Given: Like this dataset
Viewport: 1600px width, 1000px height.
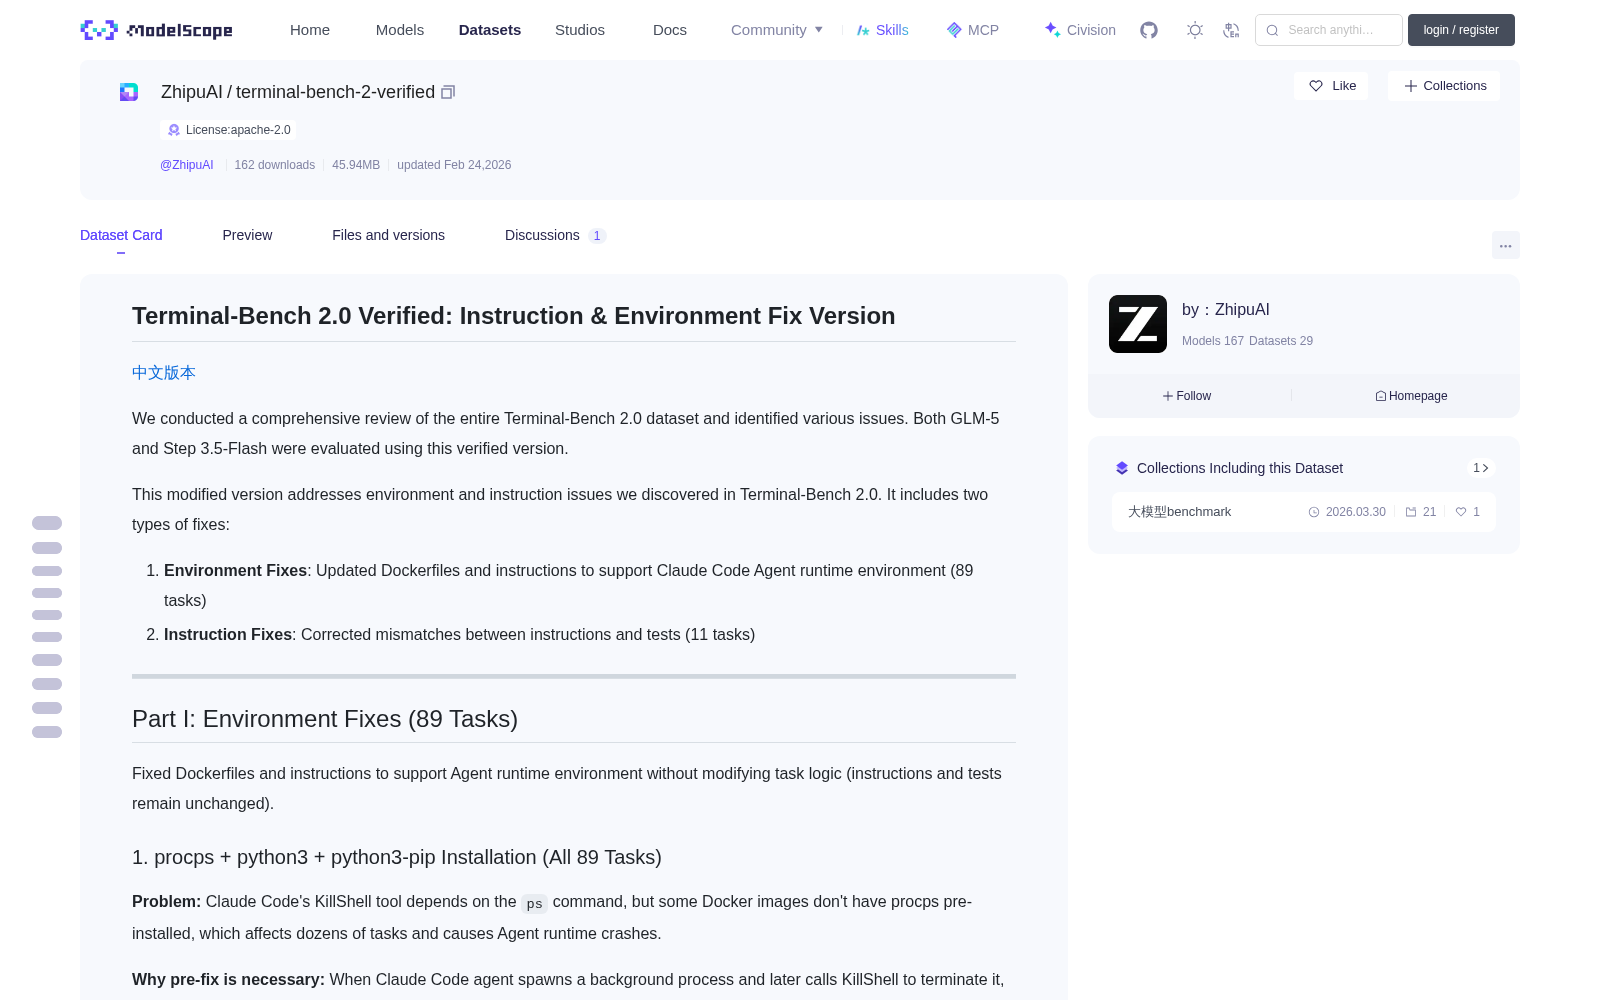Looking at the screenshot, I should click(x=1332, y=86).
